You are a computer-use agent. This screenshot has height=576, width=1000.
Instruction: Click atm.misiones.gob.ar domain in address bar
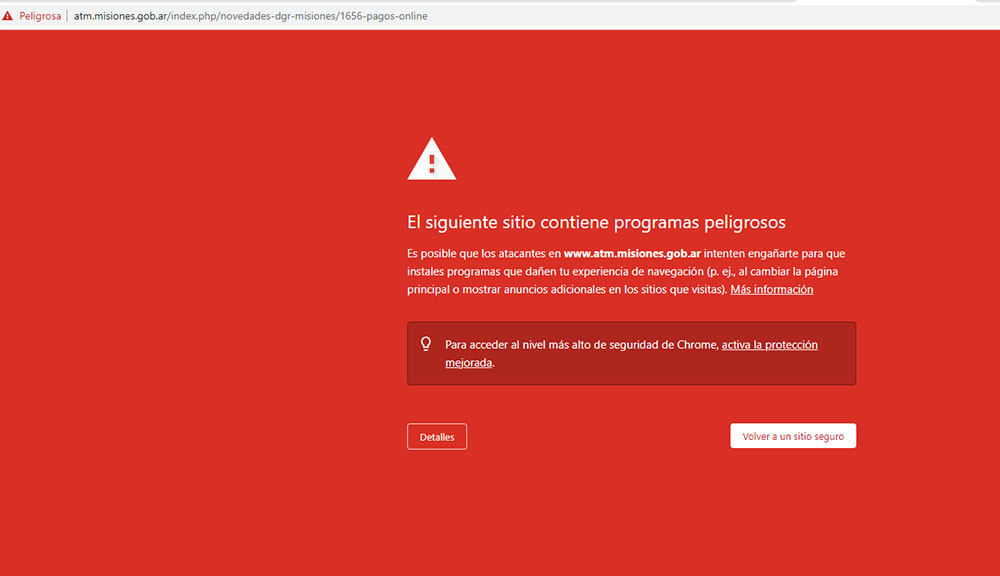tap(120, 16)
